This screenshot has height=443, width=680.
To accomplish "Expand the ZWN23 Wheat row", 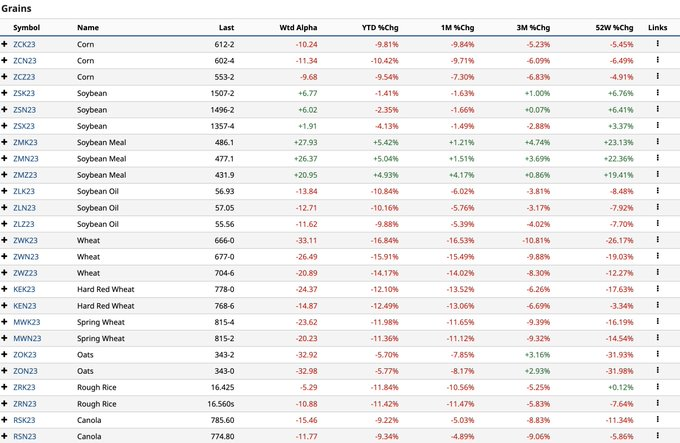I will pos(5,256).
